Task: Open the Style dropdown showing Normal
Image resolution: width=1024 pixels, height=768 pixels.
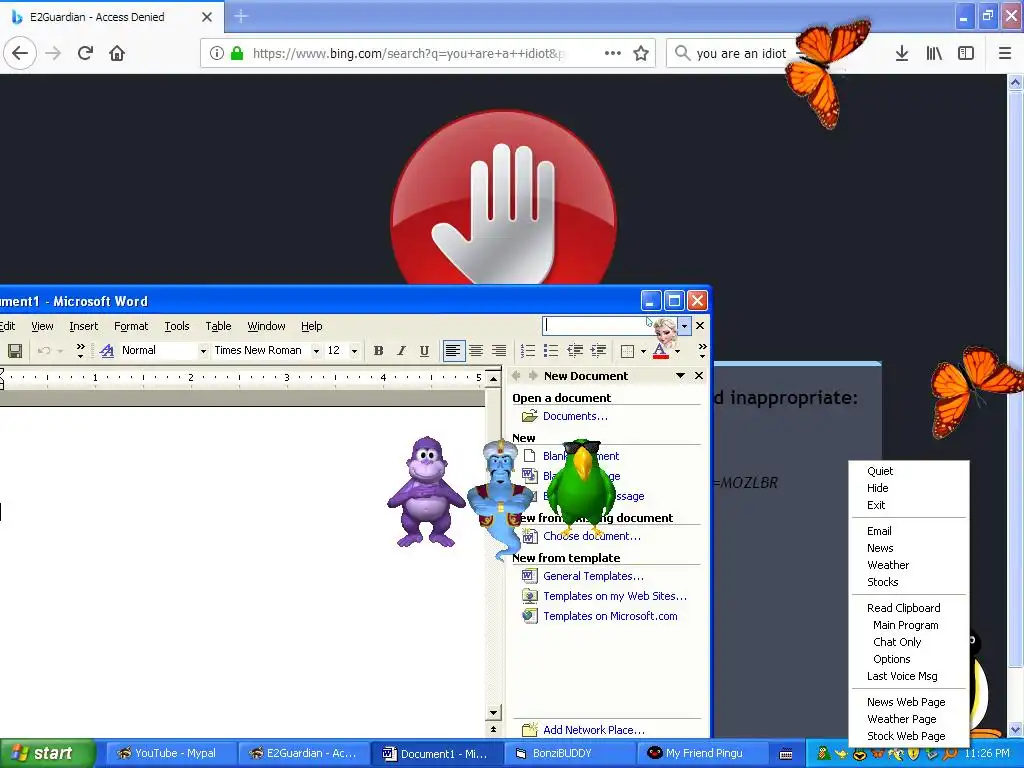Action: click(x=203, y=351)
